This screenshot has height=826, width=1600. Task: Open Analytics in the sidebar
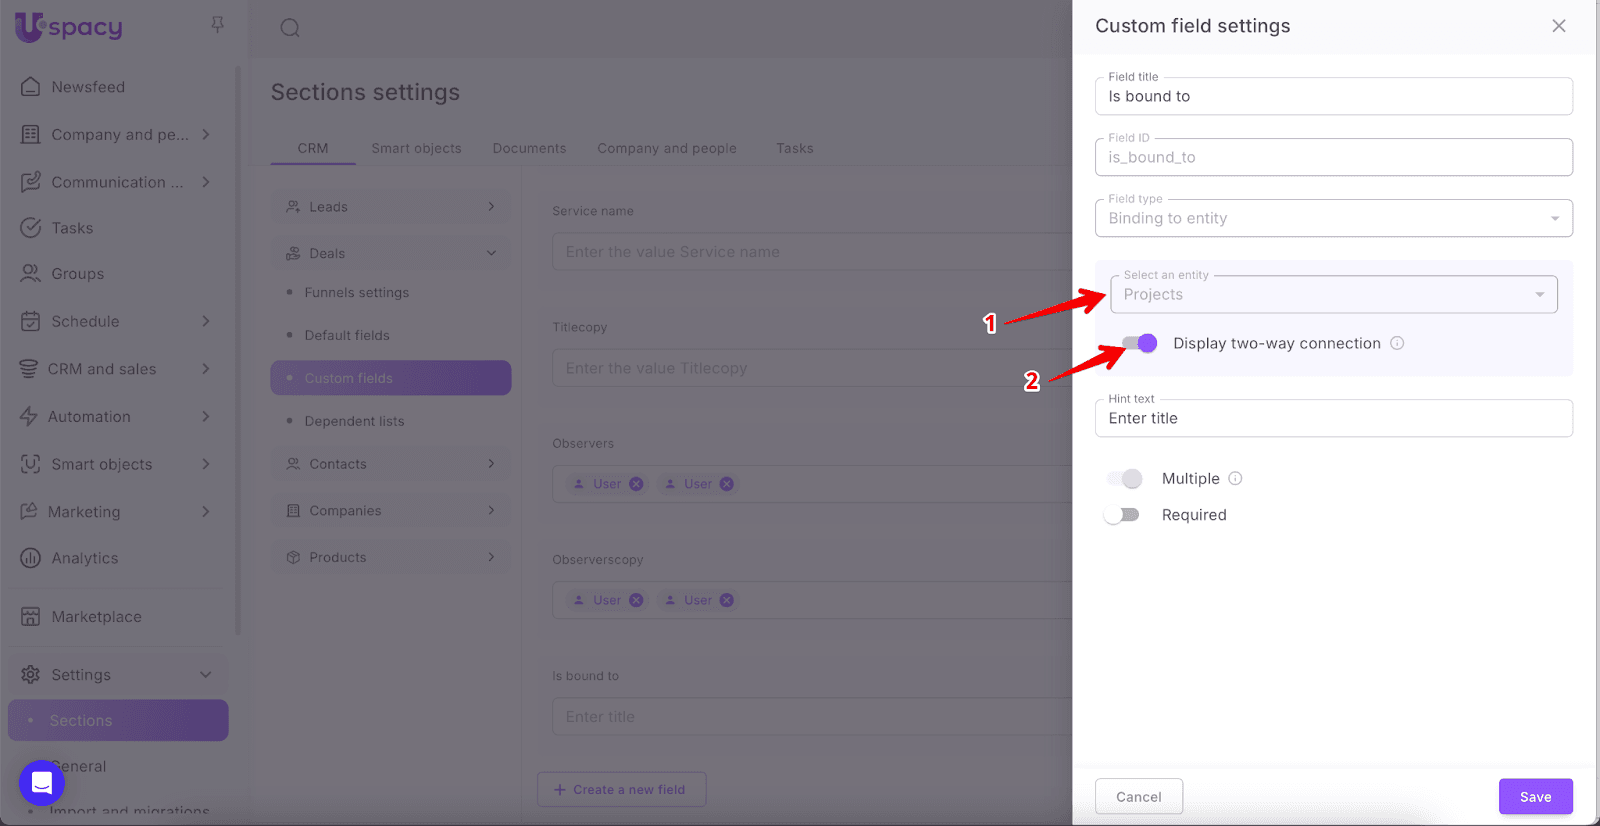click(84, 558)
